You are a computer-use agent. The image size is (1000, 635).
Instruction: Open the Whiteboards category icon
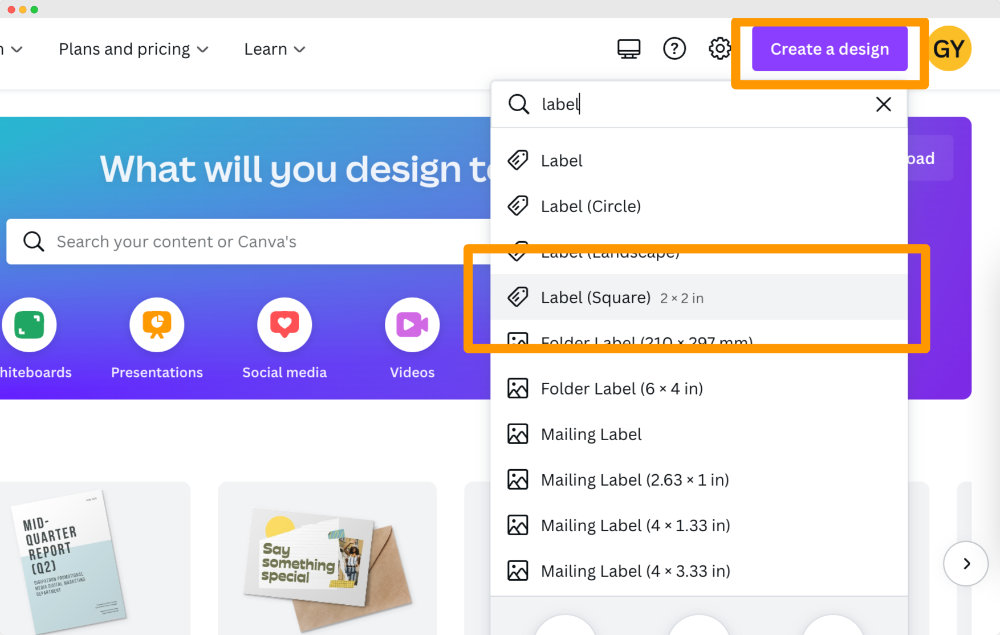click(x=29, y=325)
